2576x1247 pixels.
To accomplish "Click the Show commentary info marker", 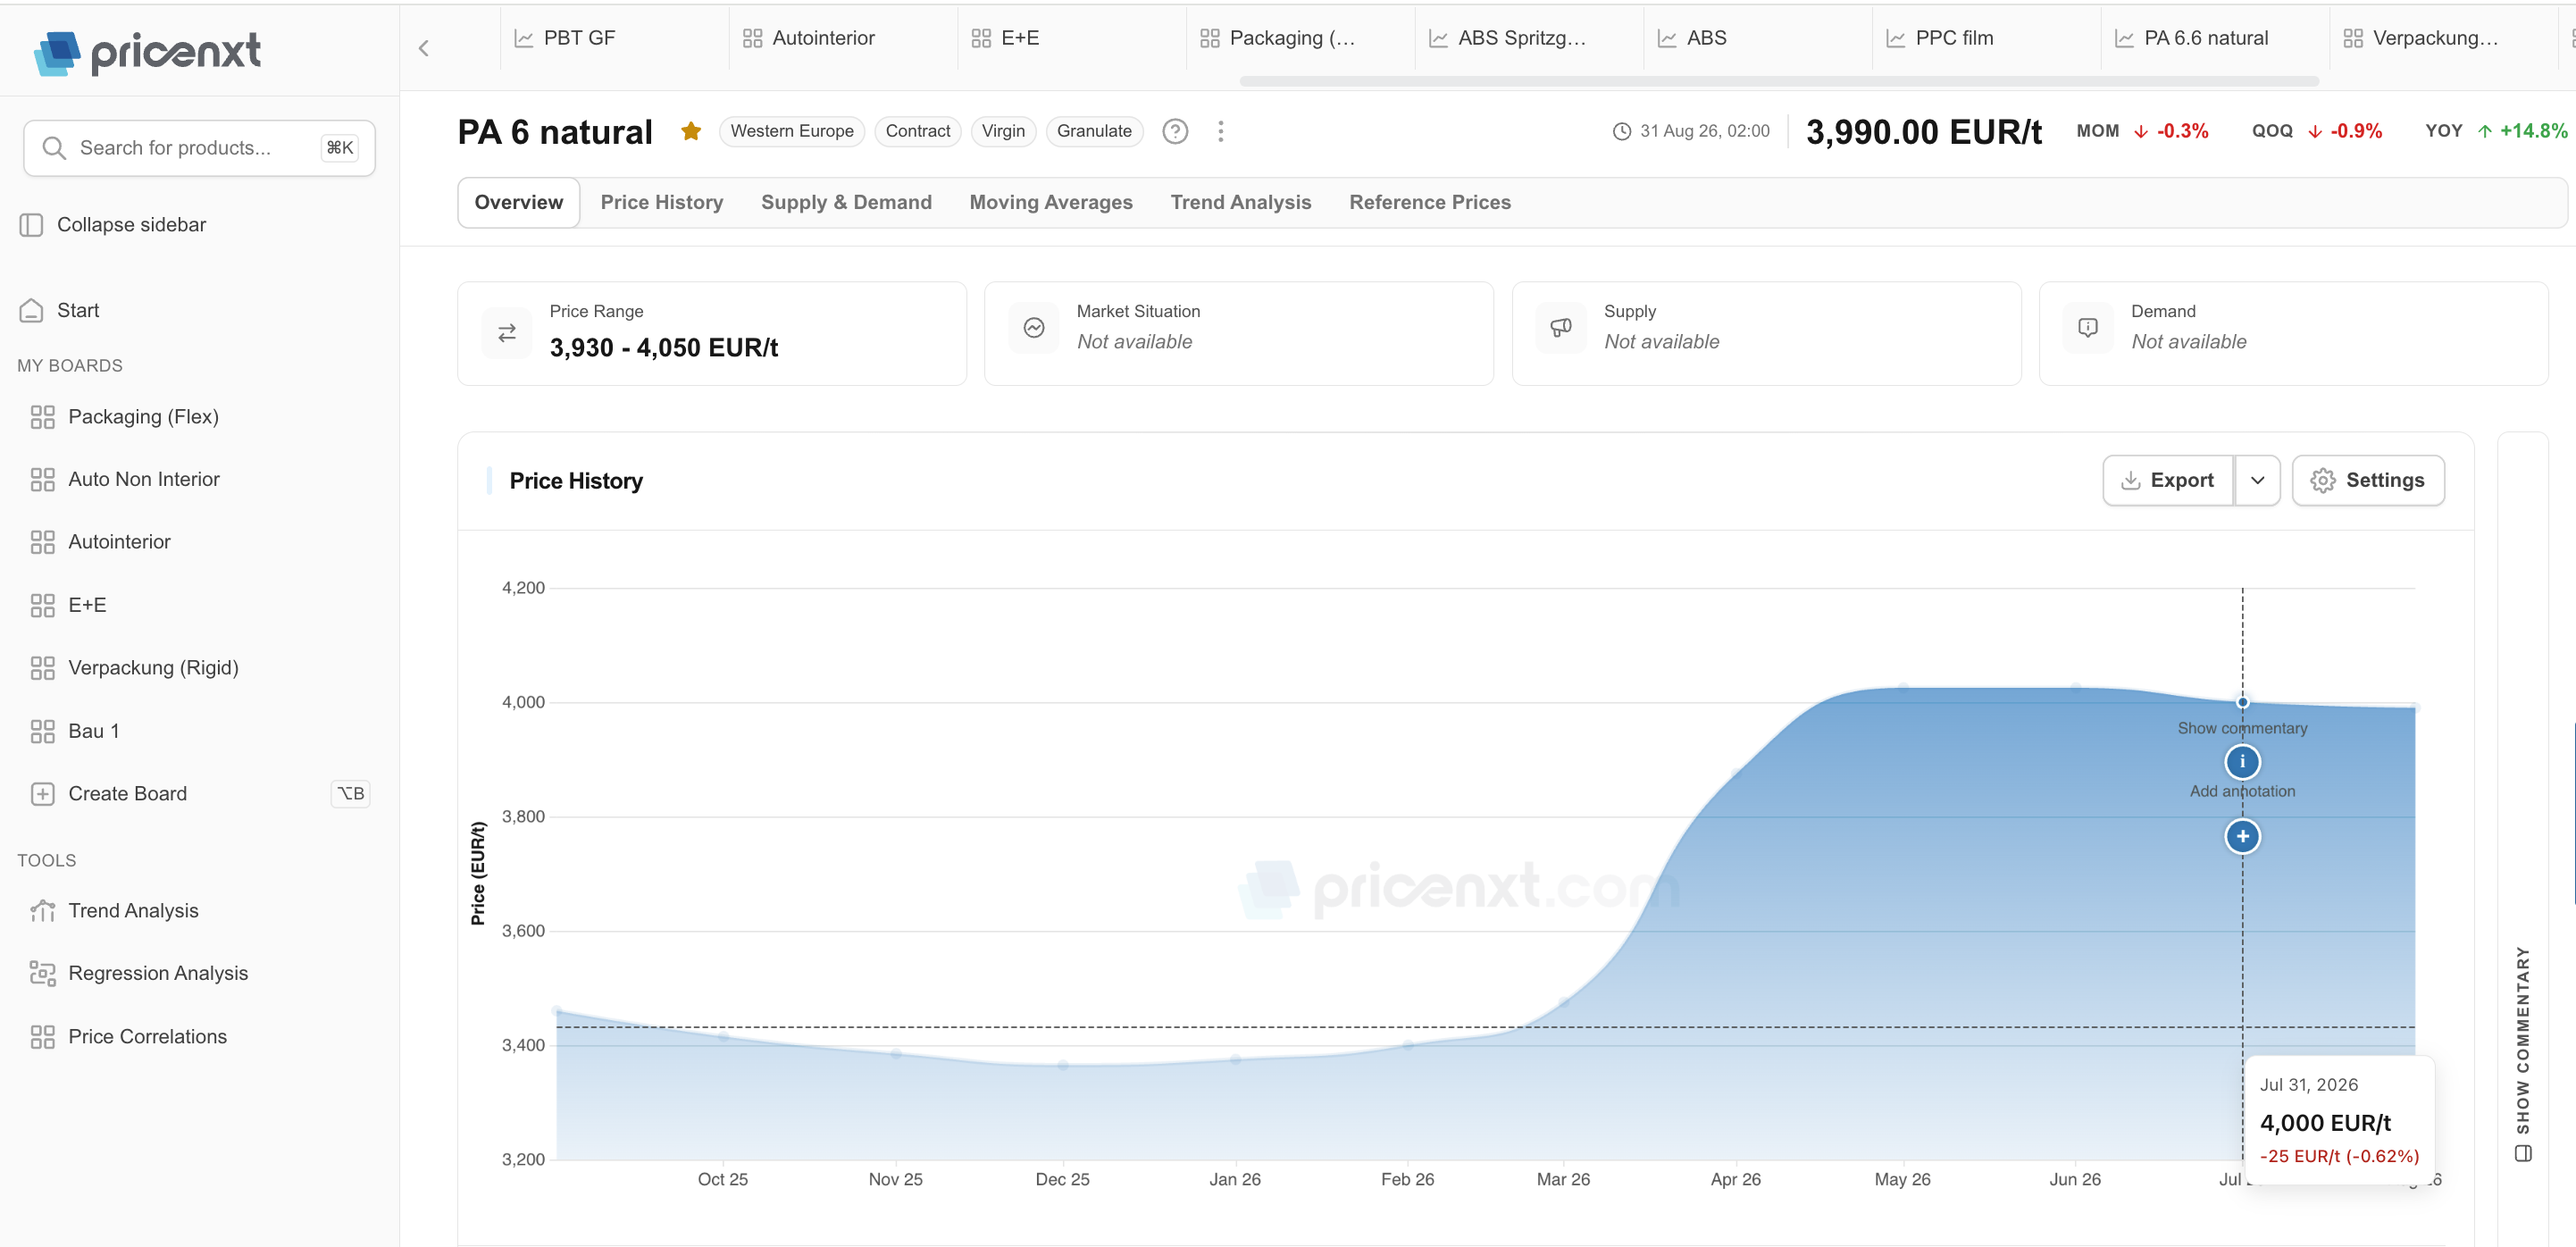I will (x=2242, y=762).
